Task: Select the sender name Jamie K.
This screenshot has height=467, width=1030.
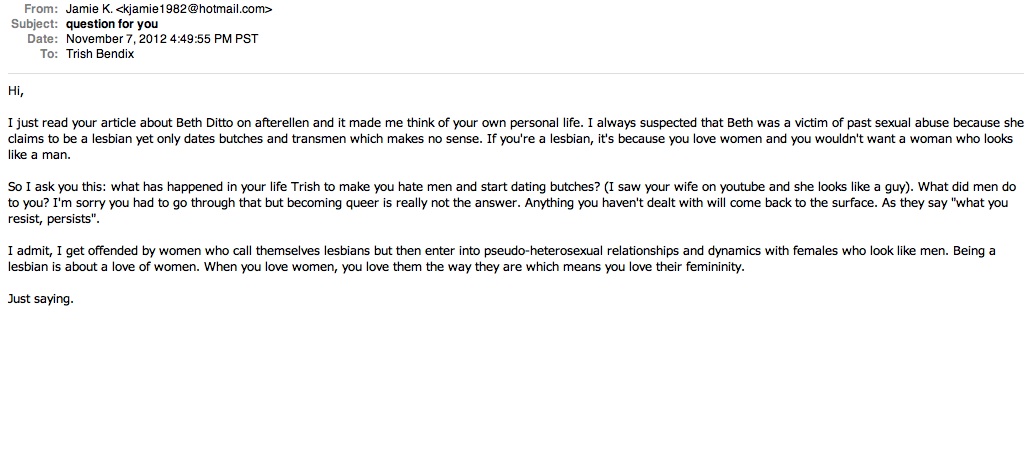Action: [89, 9]
